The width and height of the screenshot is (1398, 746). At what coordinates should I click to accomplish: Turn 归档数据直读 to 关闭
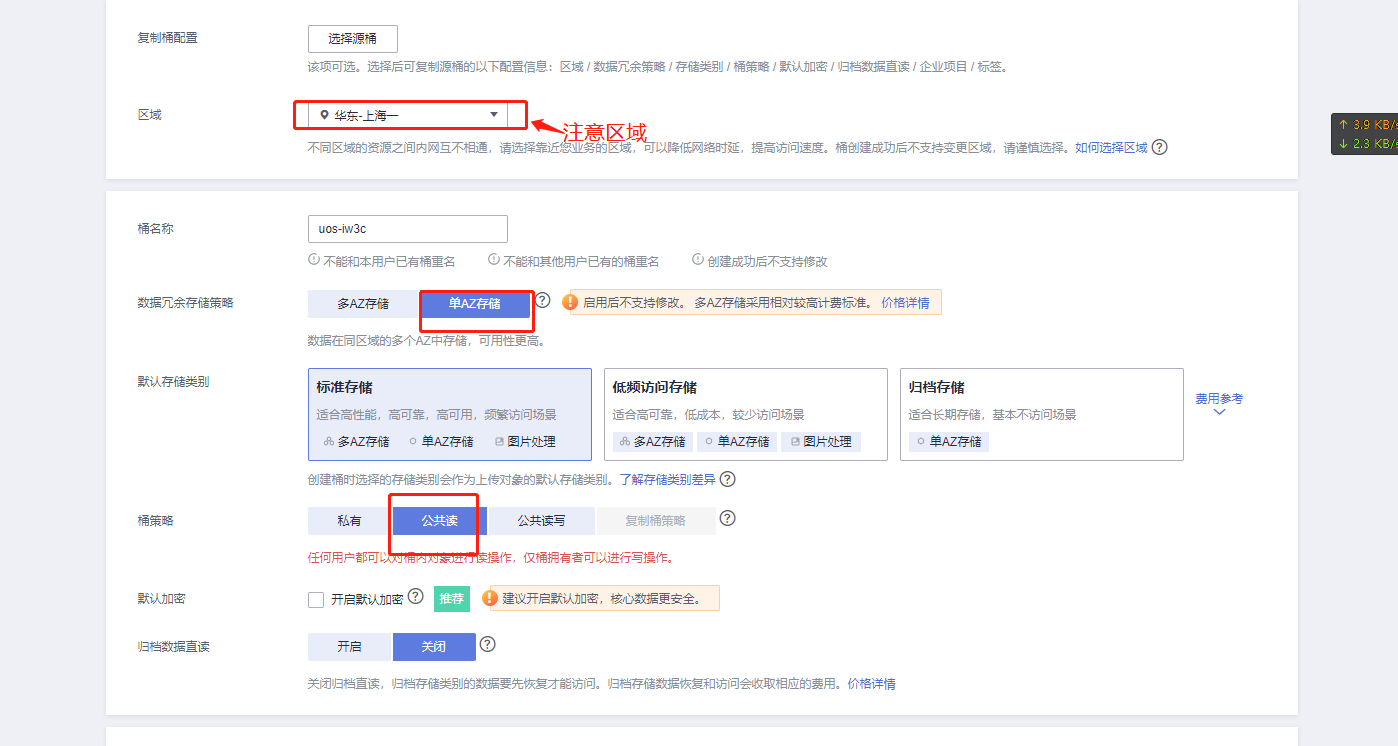point(434,647)
